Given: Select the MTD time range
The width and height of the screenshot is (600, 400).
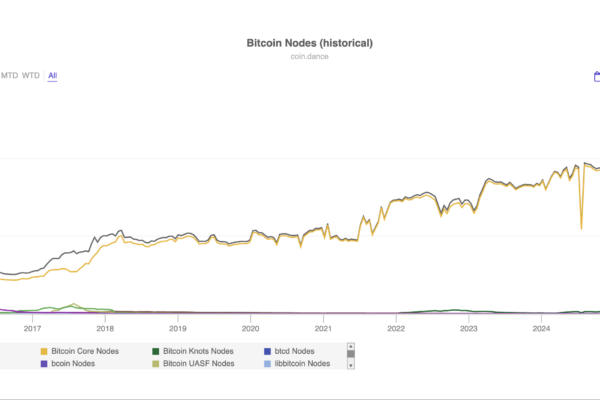Looking at the screenshot, I should [x=10, y=75].
